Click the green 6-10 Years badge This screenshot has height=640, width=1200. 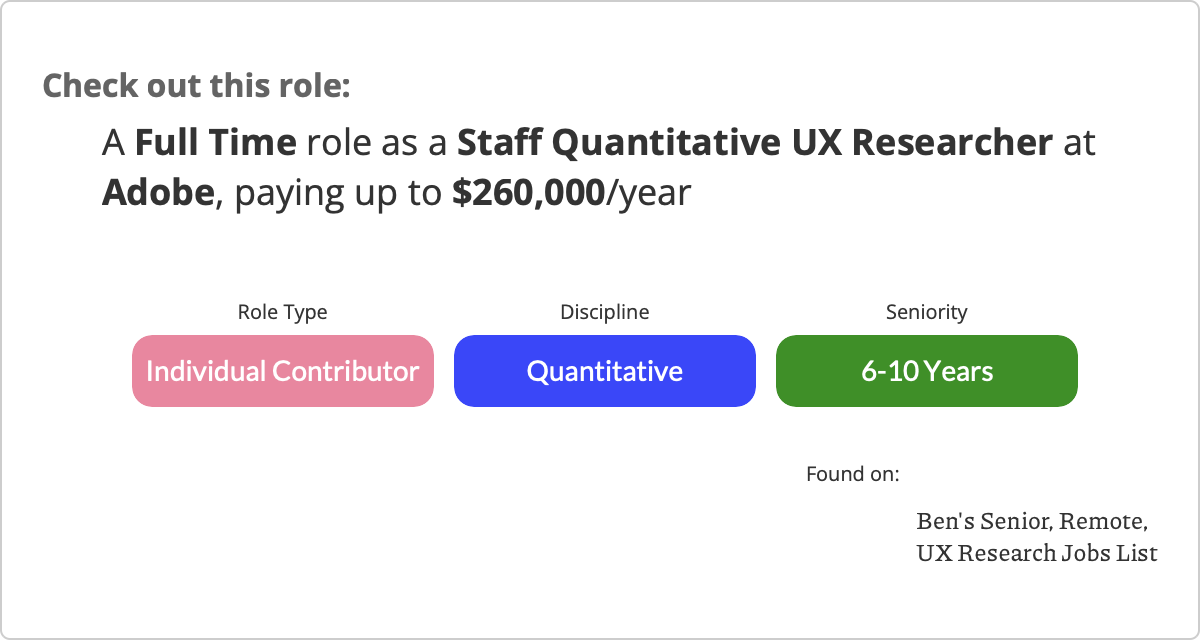[x=927, y=371]
